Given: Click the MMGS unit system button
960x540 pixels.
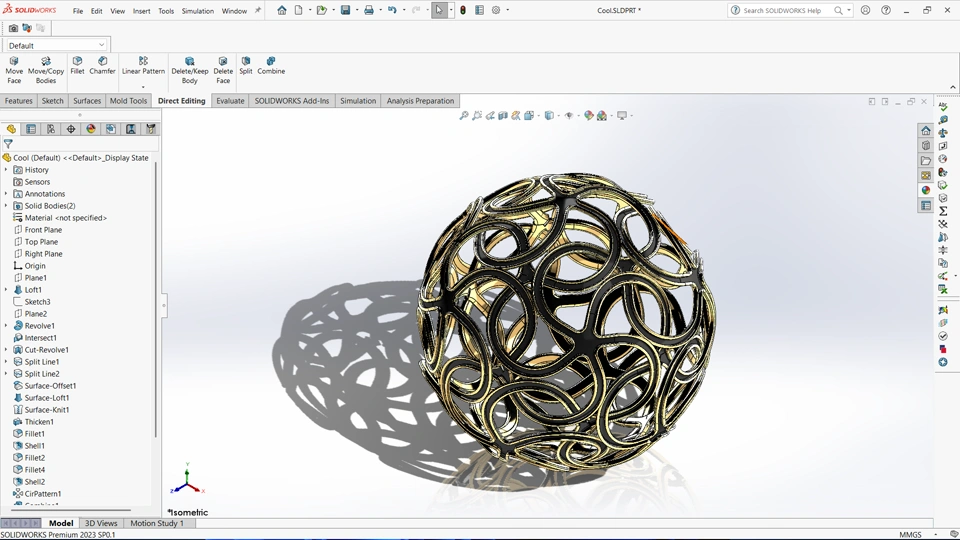Looking at the screenshot, I should pyautogui.click(x=910, y=535).
